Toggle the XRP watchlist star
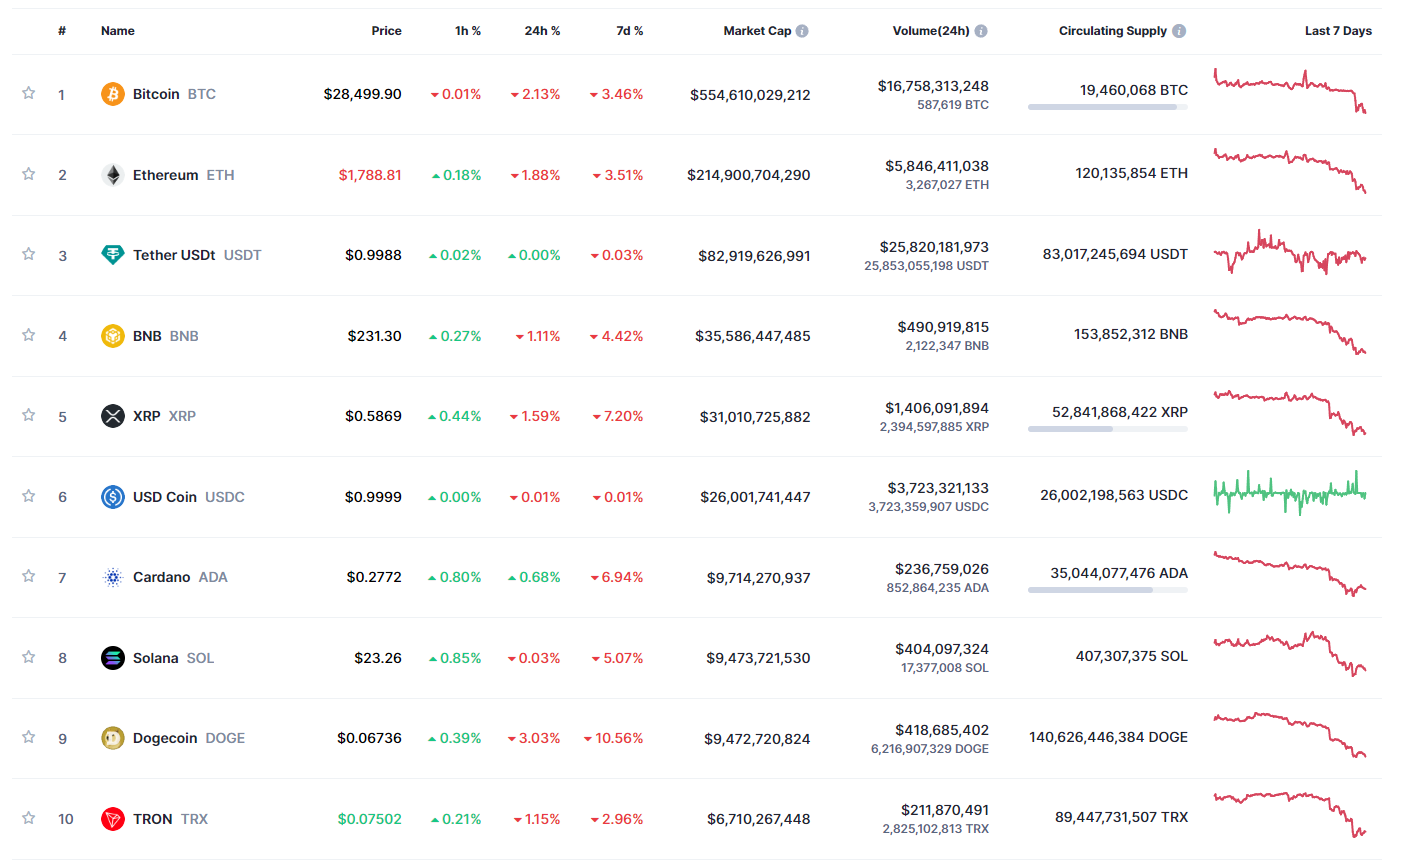The width and height of the screenshot is (1407, 860). pos(29,415)
